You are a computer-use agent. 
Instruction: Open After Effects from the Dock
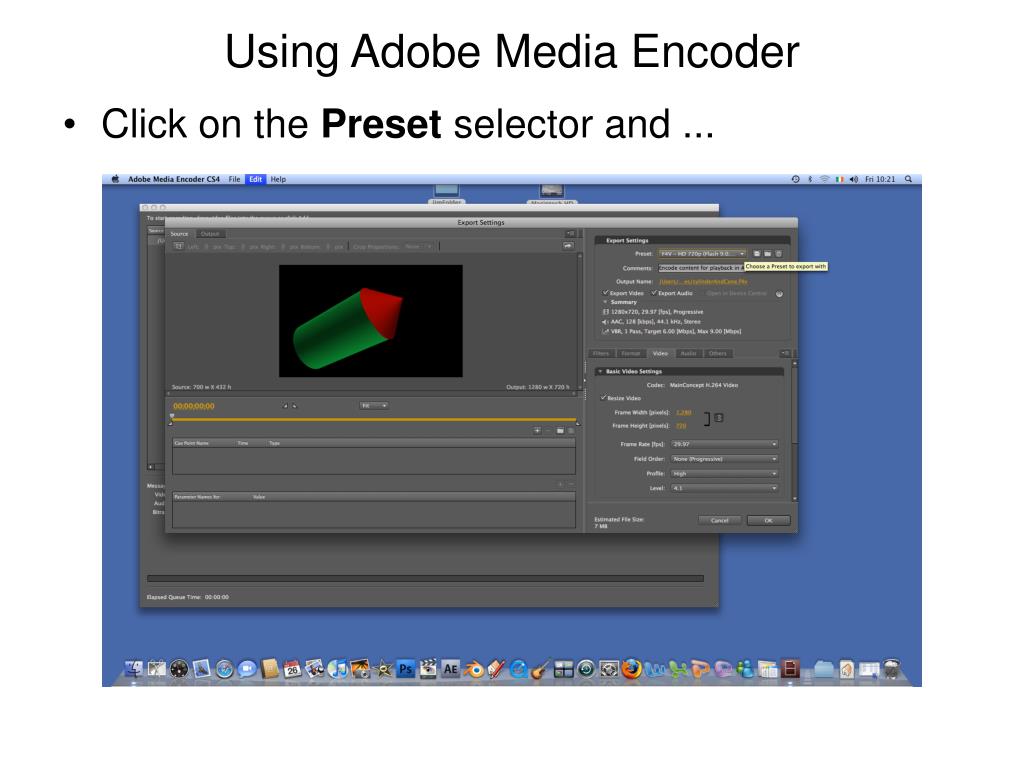(451, 669)
